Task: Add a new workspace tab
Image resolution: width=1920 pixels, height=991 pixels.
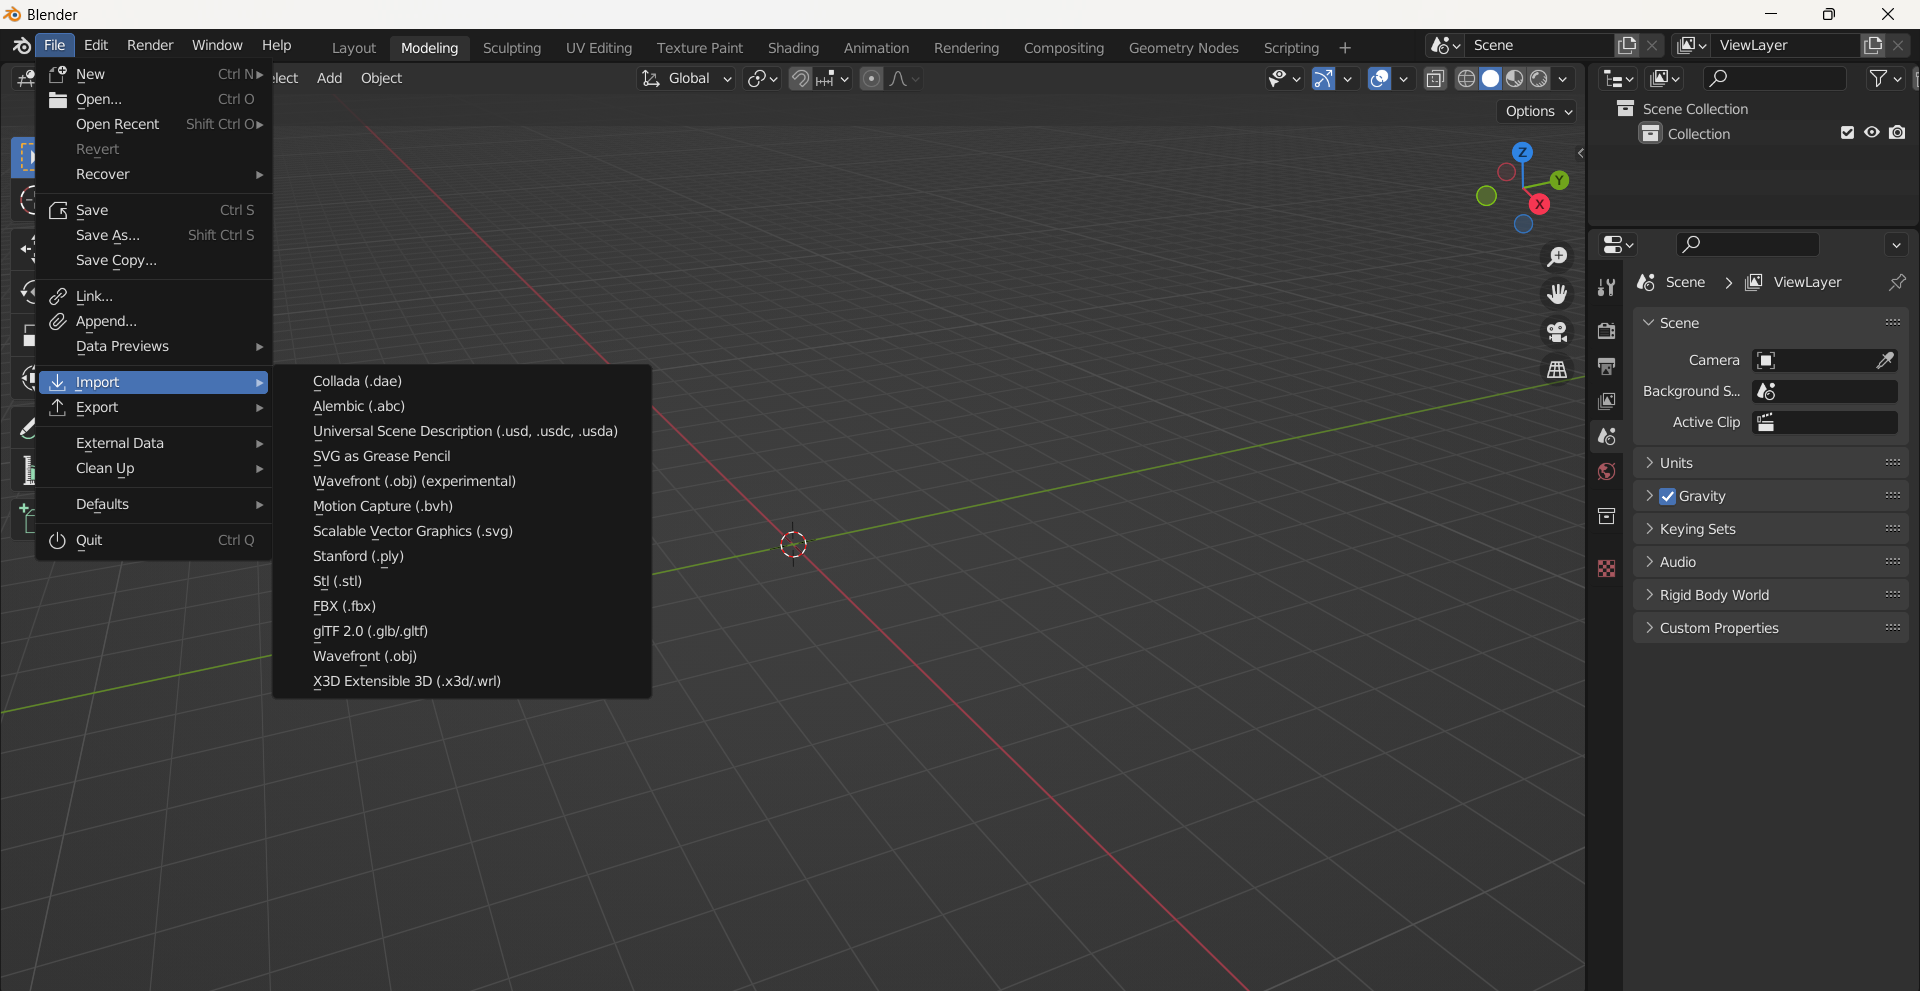Action: tap(1345, 48)
